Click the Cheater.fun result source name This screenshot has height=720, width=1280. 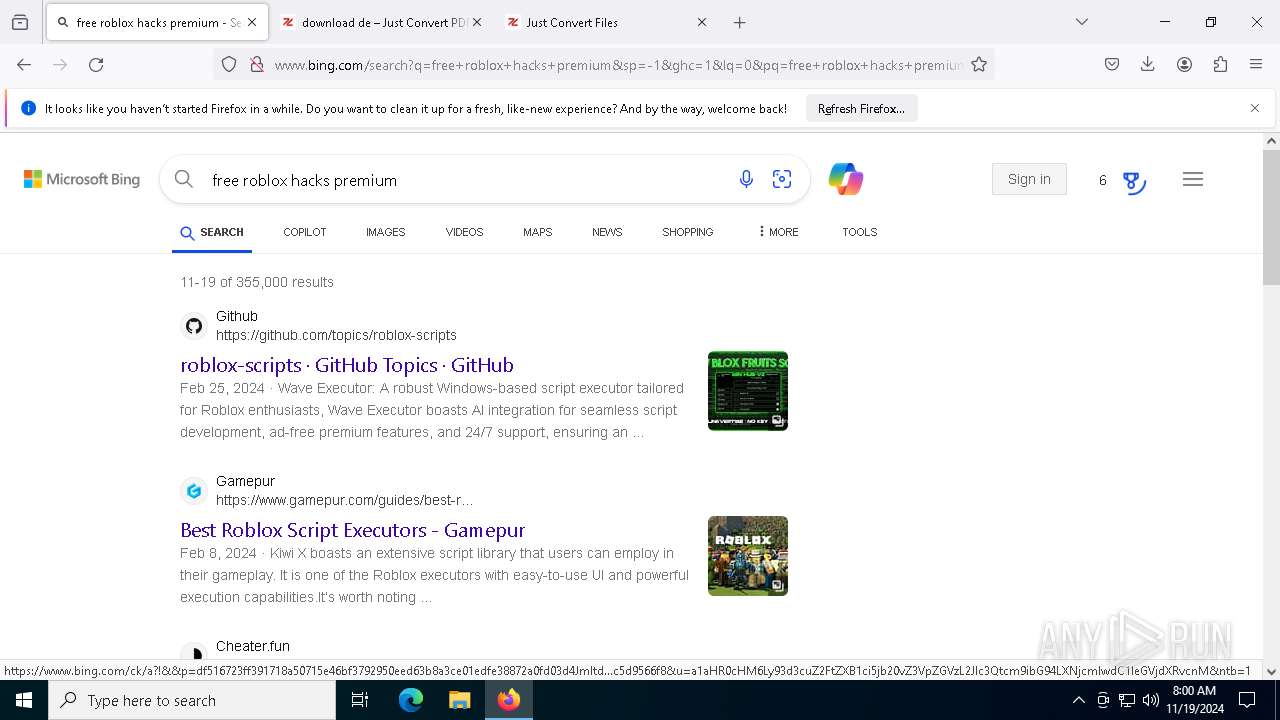(x=253, y=646)
